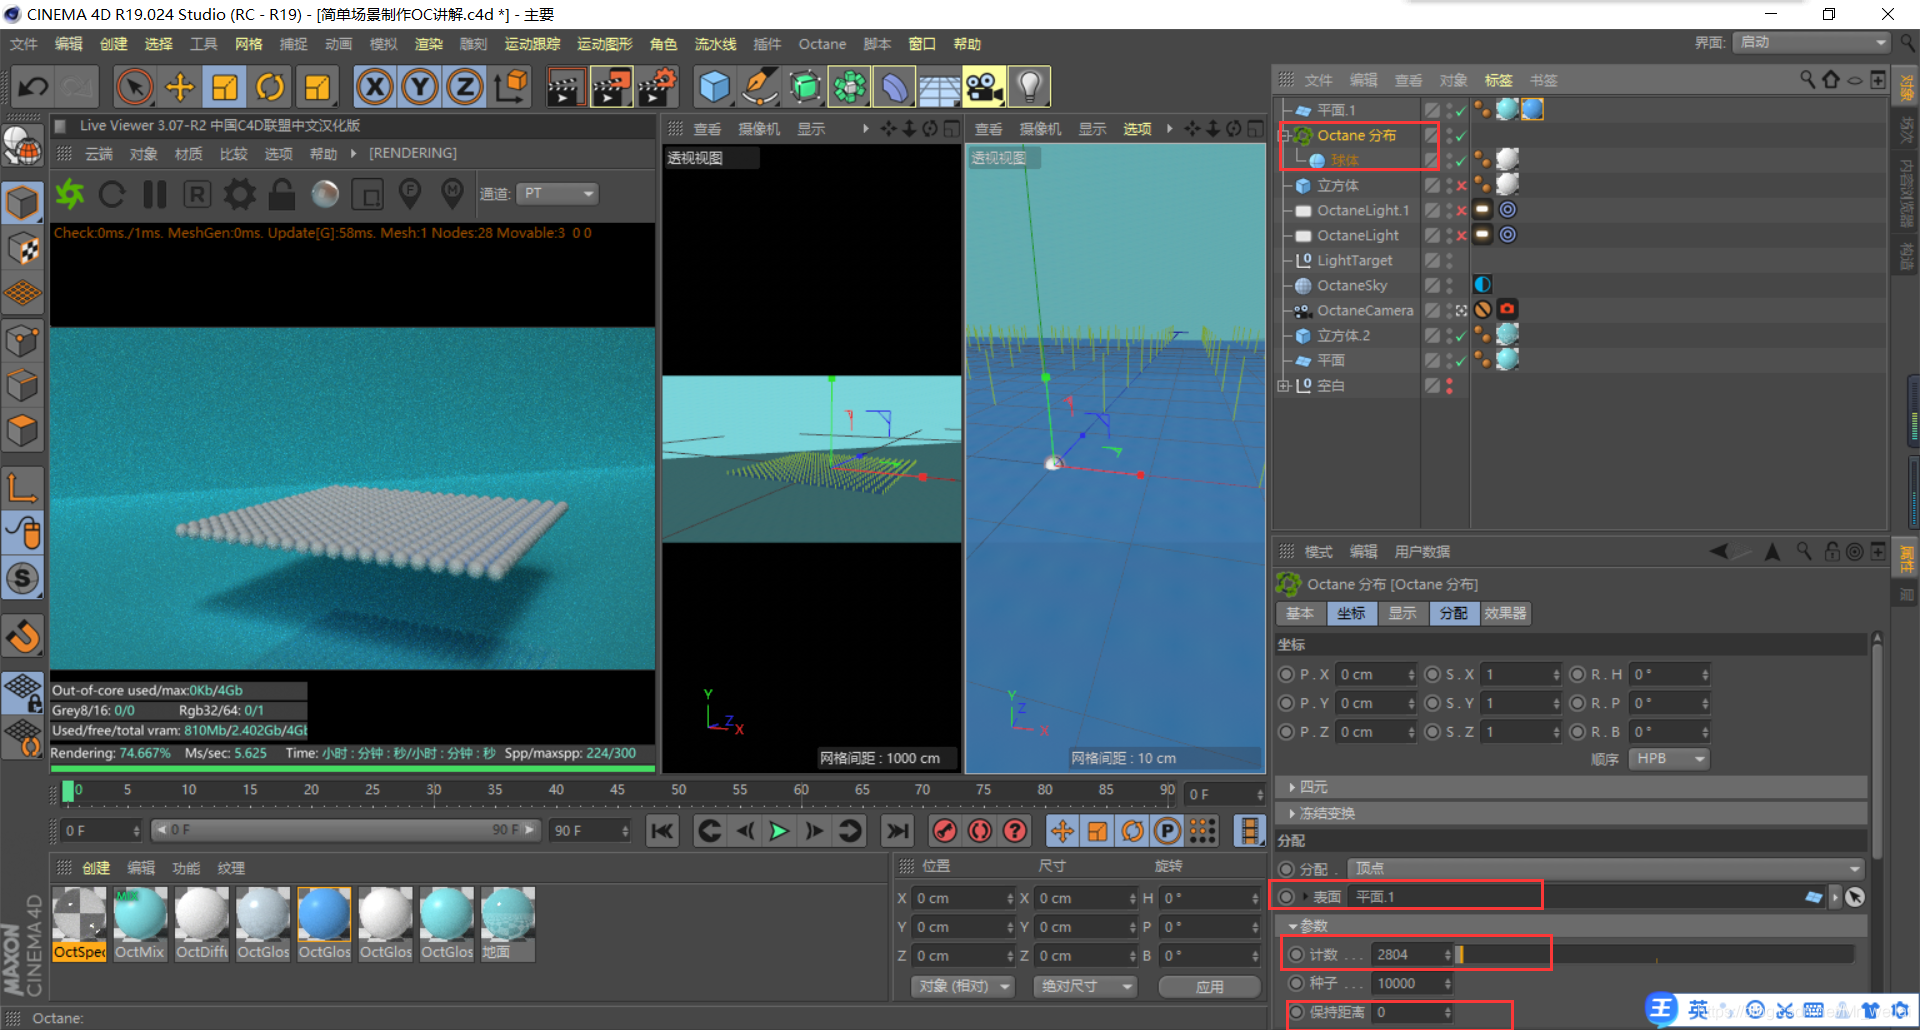Toggle Y axis lock
This screenshot has width=1920, height=1030.
coord(420,87)
